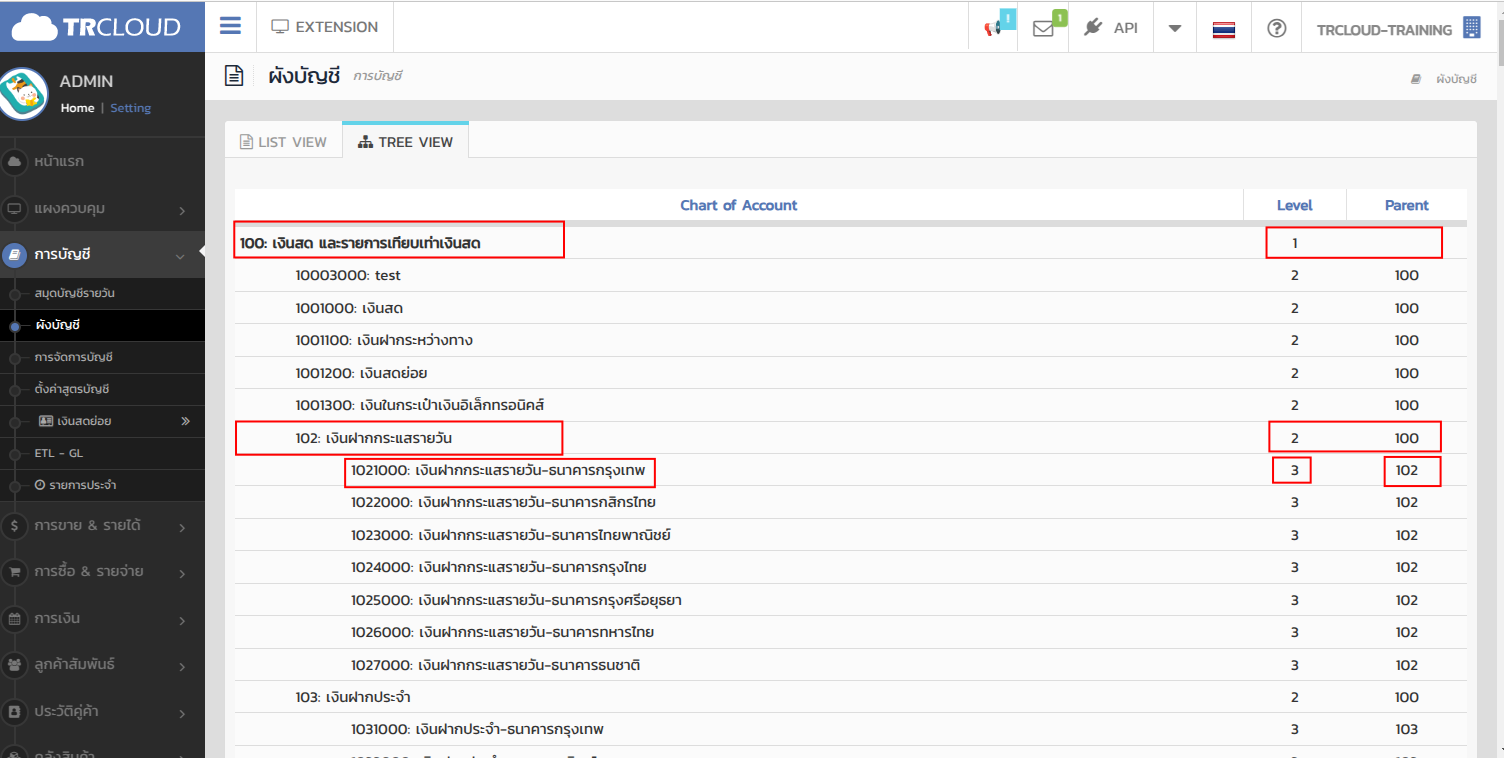Click the calendar icon beside การเงิน
This screenshot has width=1504, height=758.
[x=14, y=619]
